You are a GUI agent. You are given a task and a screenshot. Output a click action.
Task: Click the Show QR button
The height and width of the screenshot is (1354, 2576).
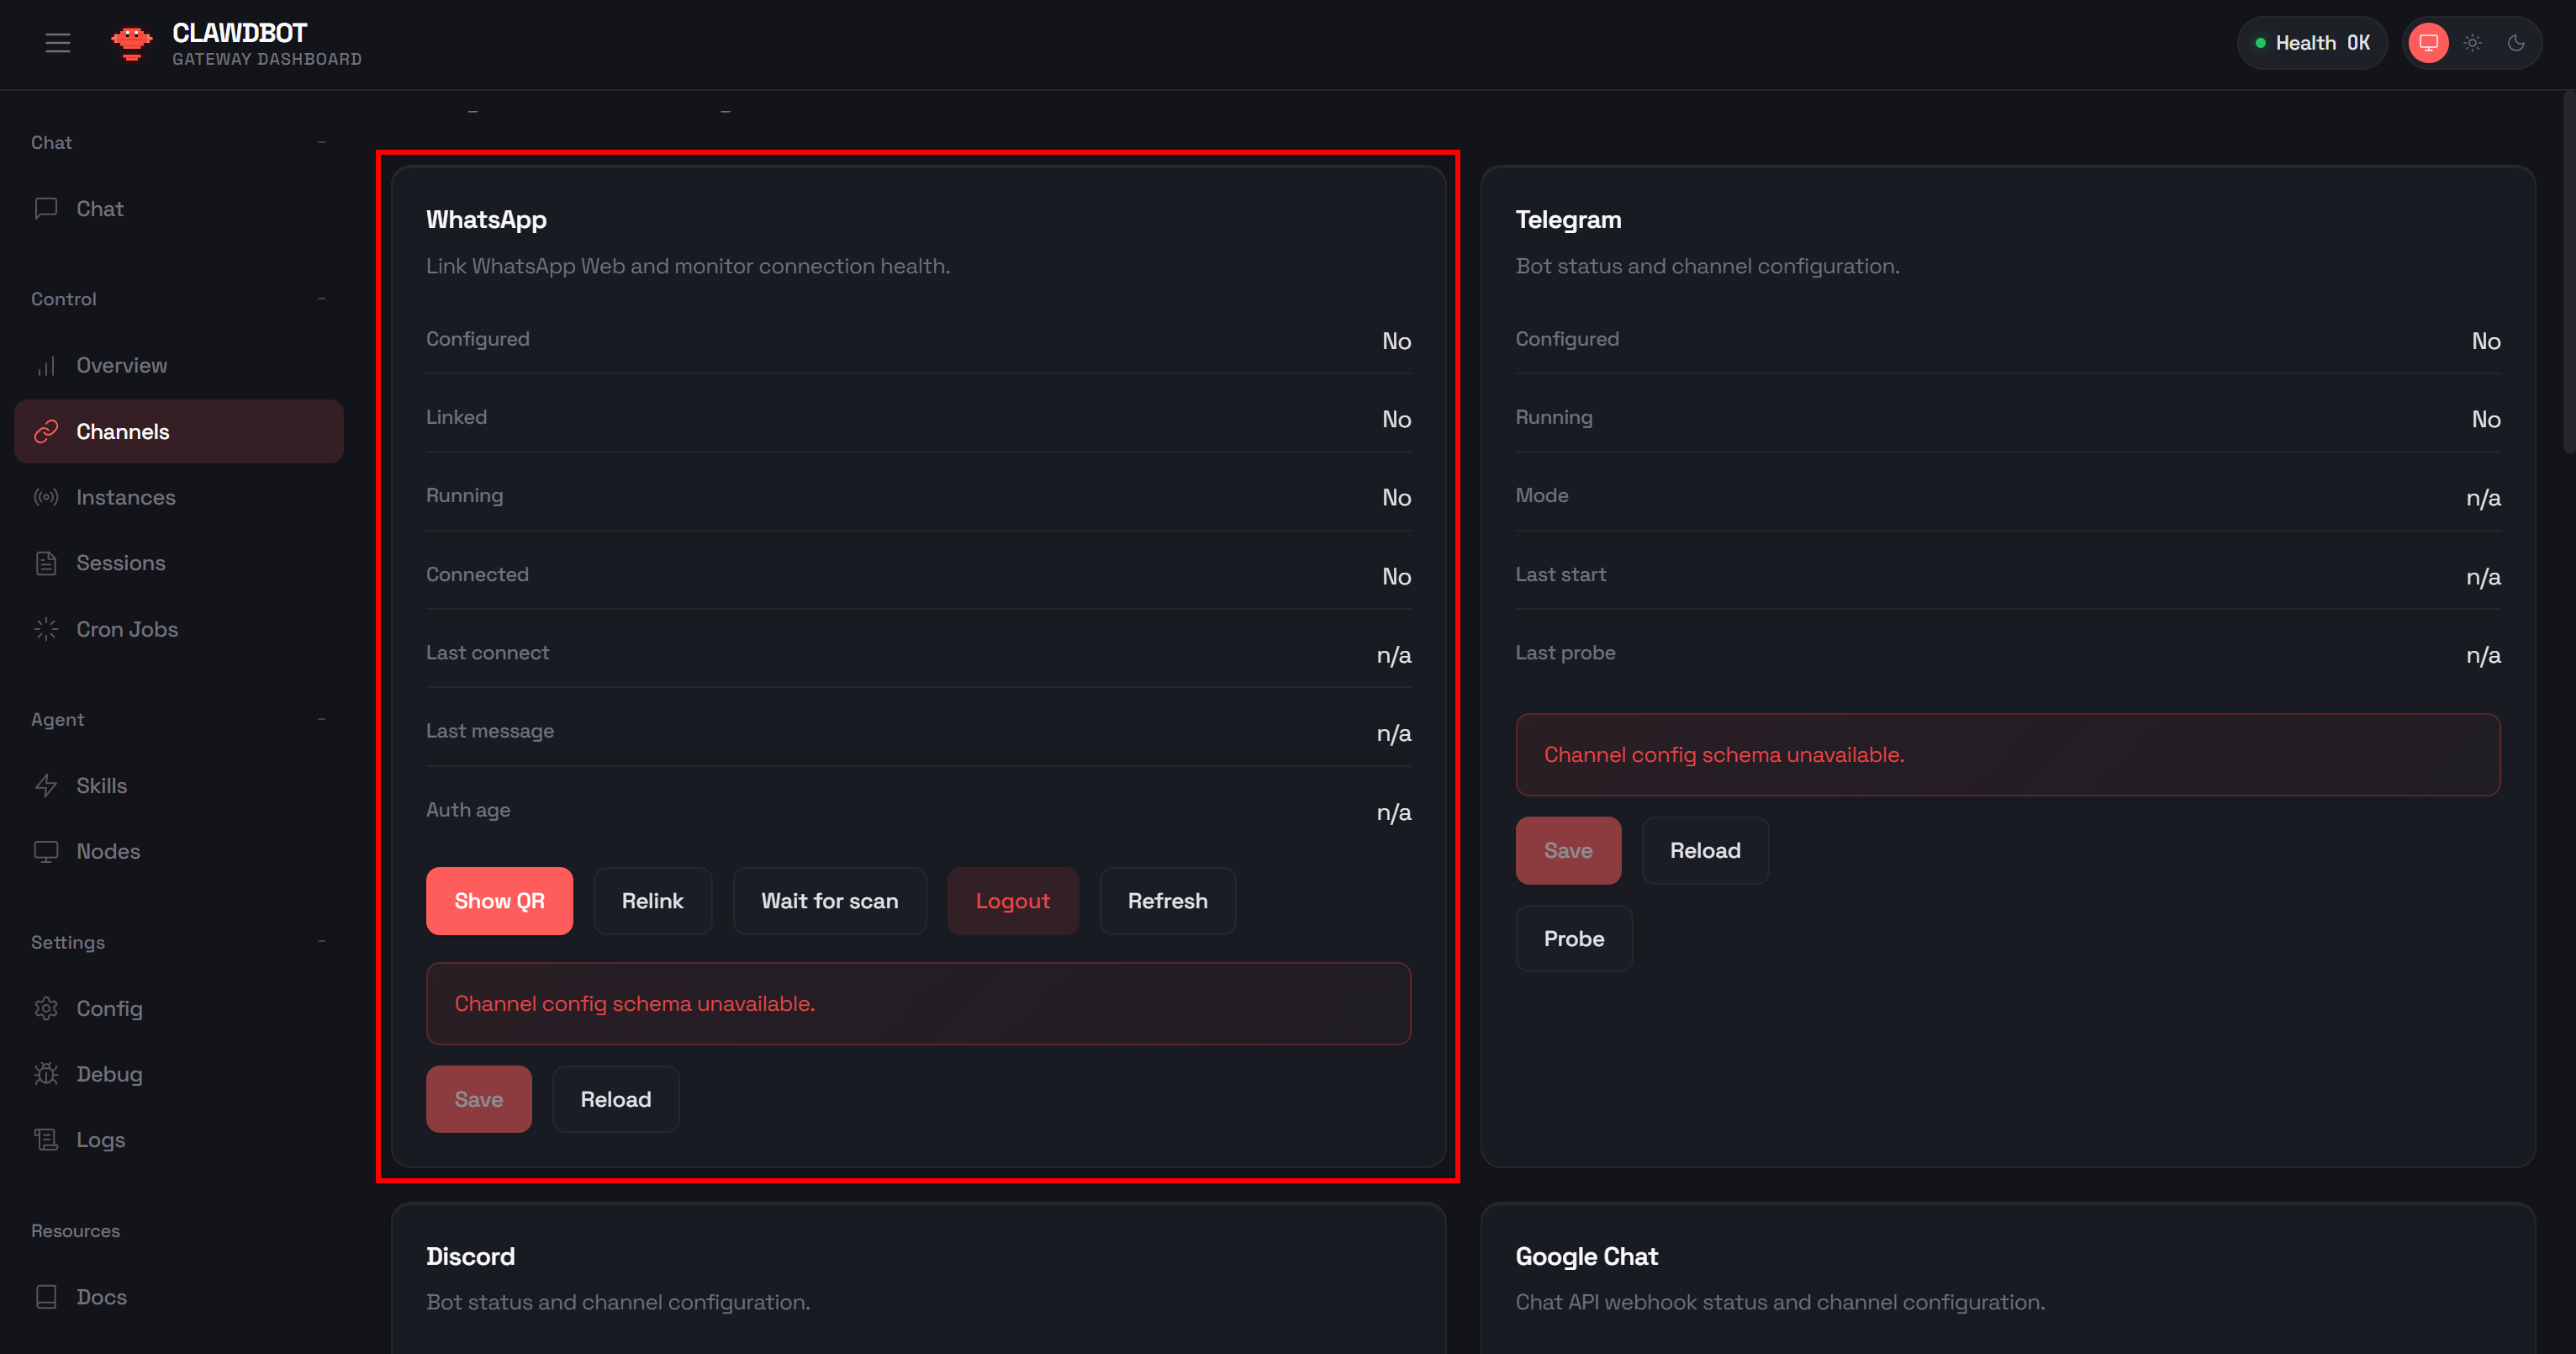tap(499, 901)
